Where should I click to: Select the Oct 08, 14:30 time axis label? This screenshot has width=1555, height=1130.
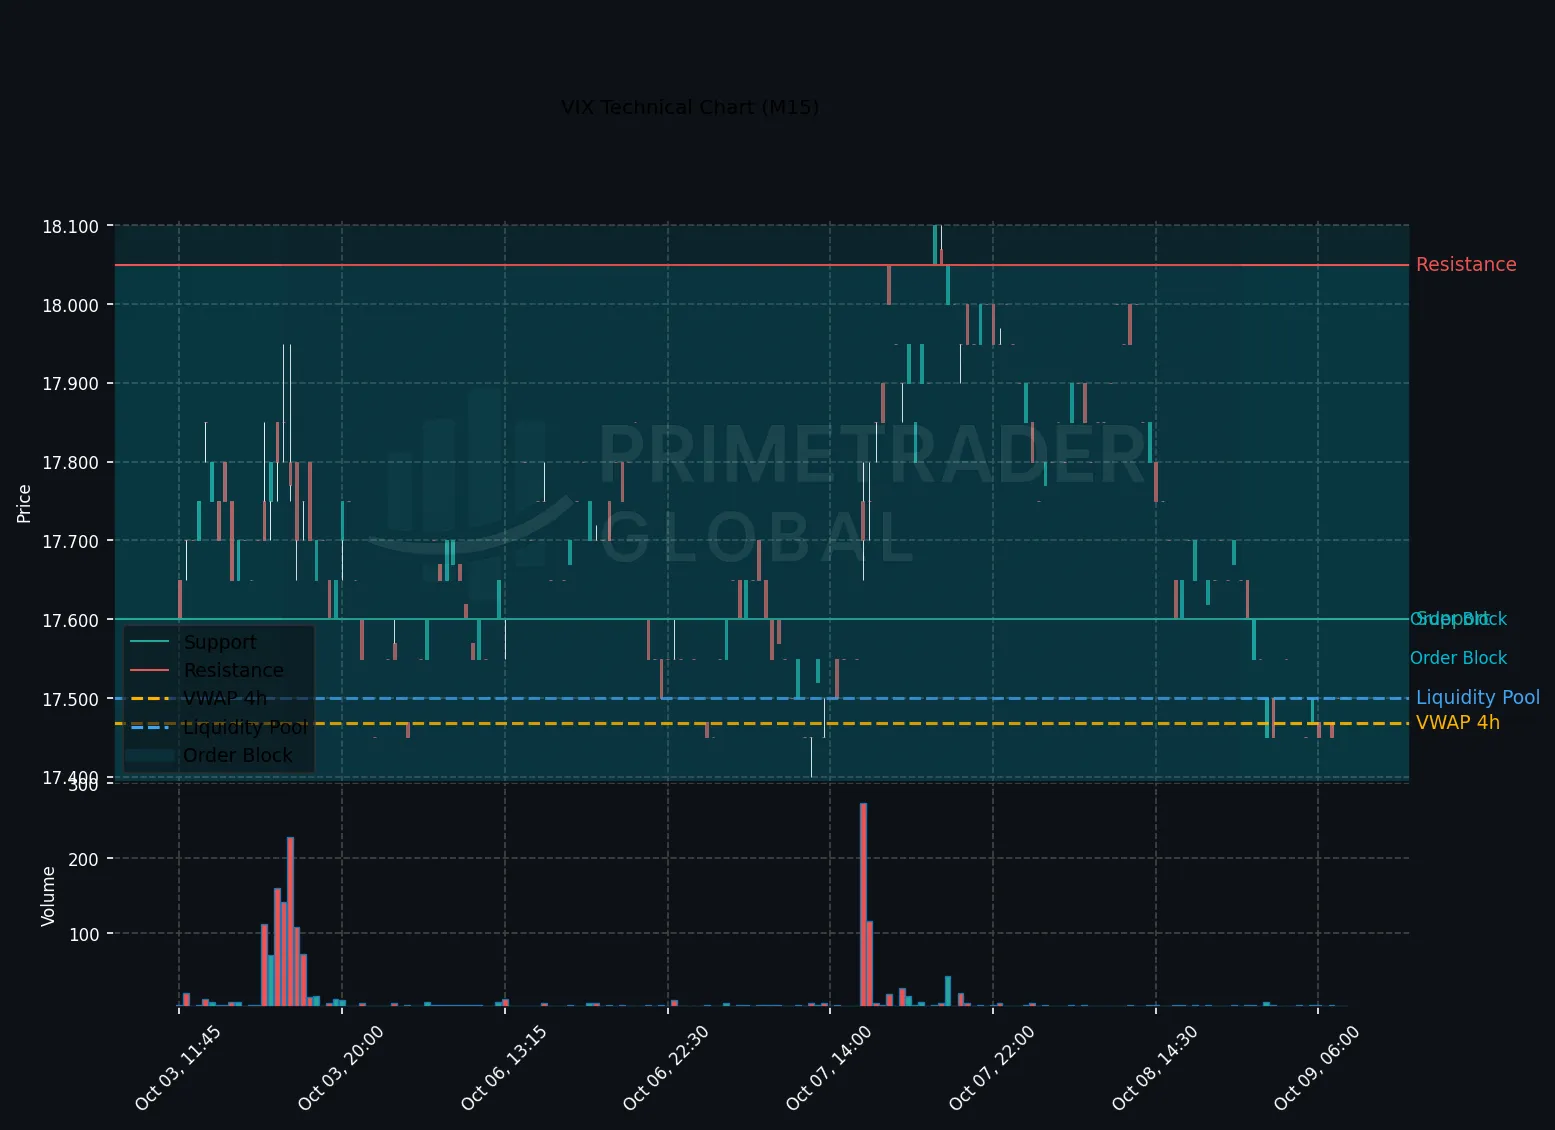1155,1067
